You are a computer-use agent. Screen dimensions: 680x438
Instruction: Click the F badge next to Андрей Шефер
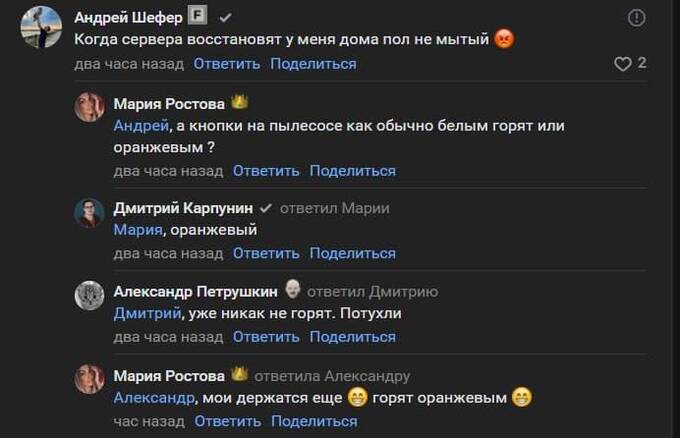tap(198, 17)
